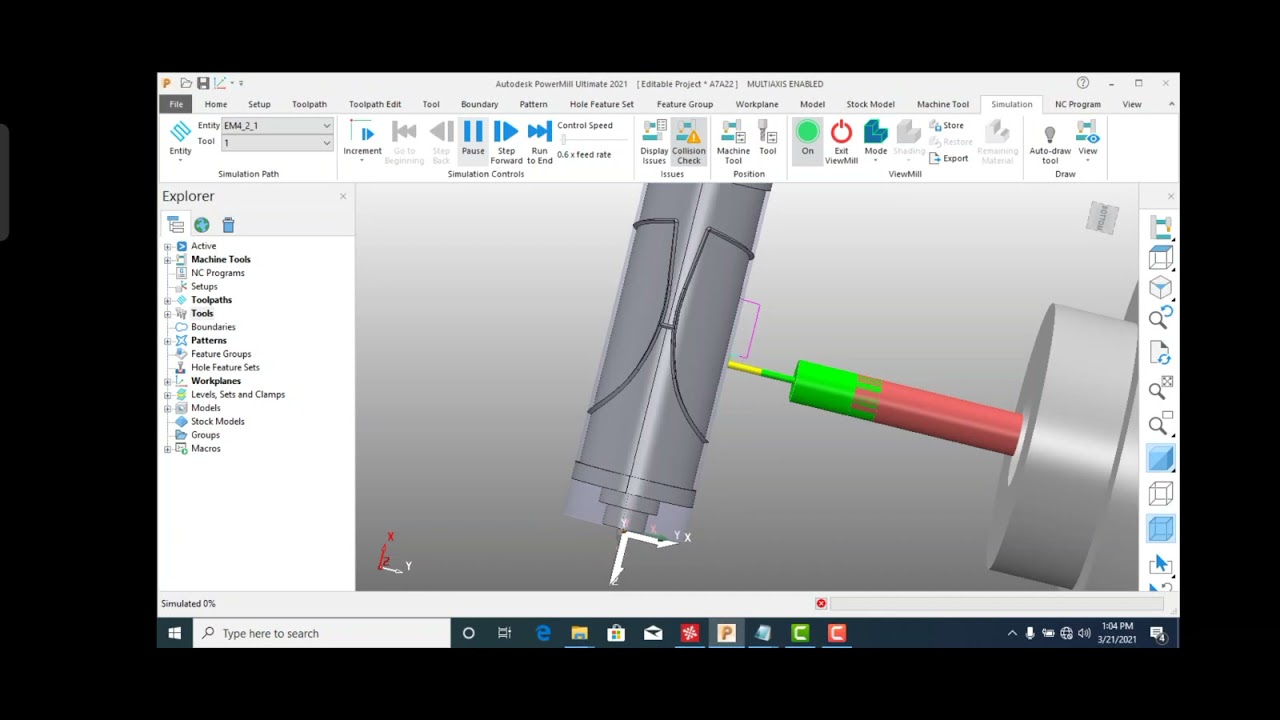Expand the Workplanes tree node

tap(168, 381)
